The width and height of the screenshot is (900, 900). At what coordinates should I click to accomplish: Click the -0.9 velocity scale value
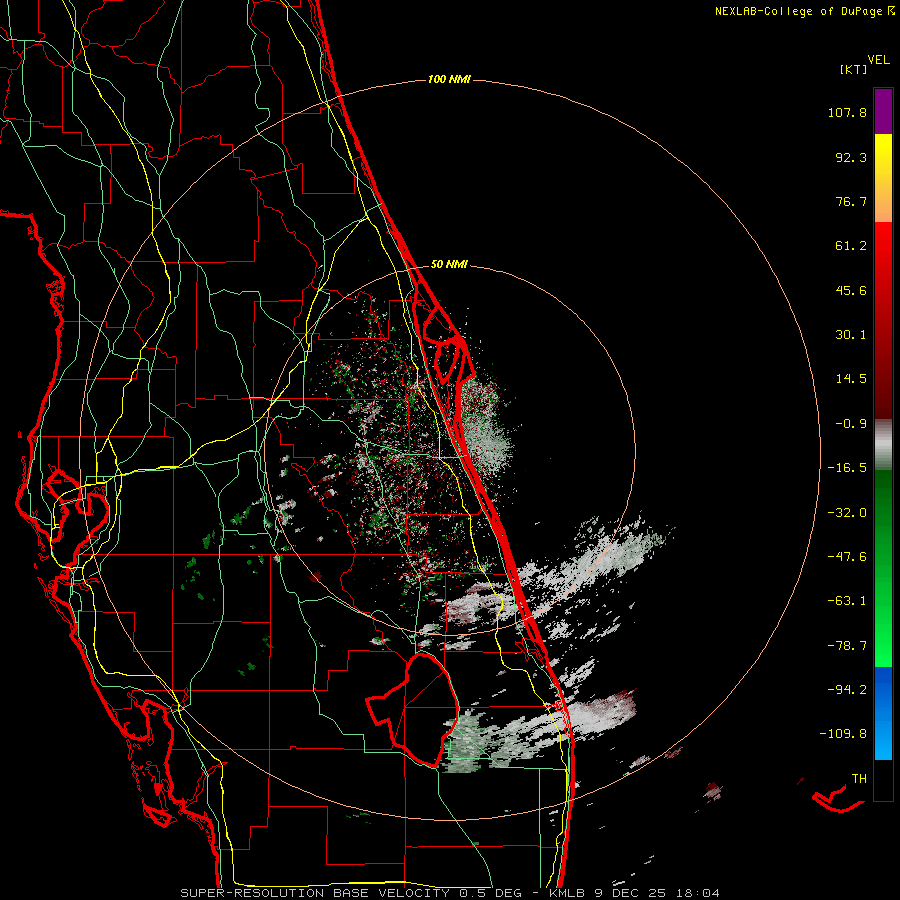[x=851, y=424]
